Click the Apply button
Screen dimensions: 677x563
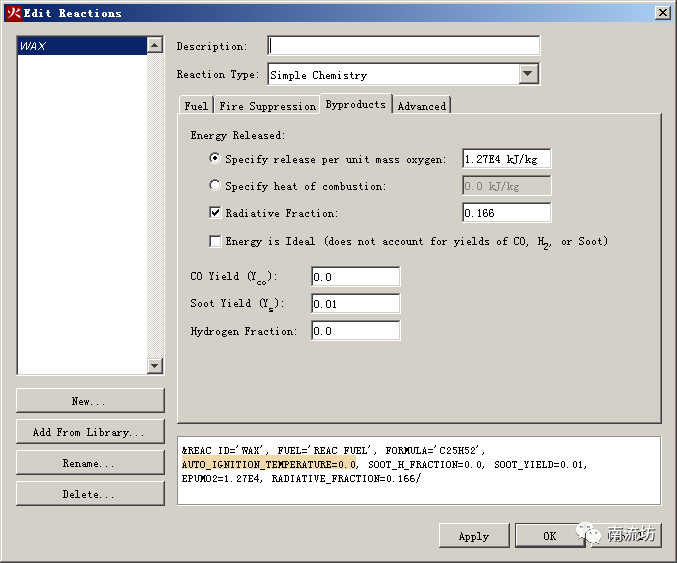click(473, 536)
